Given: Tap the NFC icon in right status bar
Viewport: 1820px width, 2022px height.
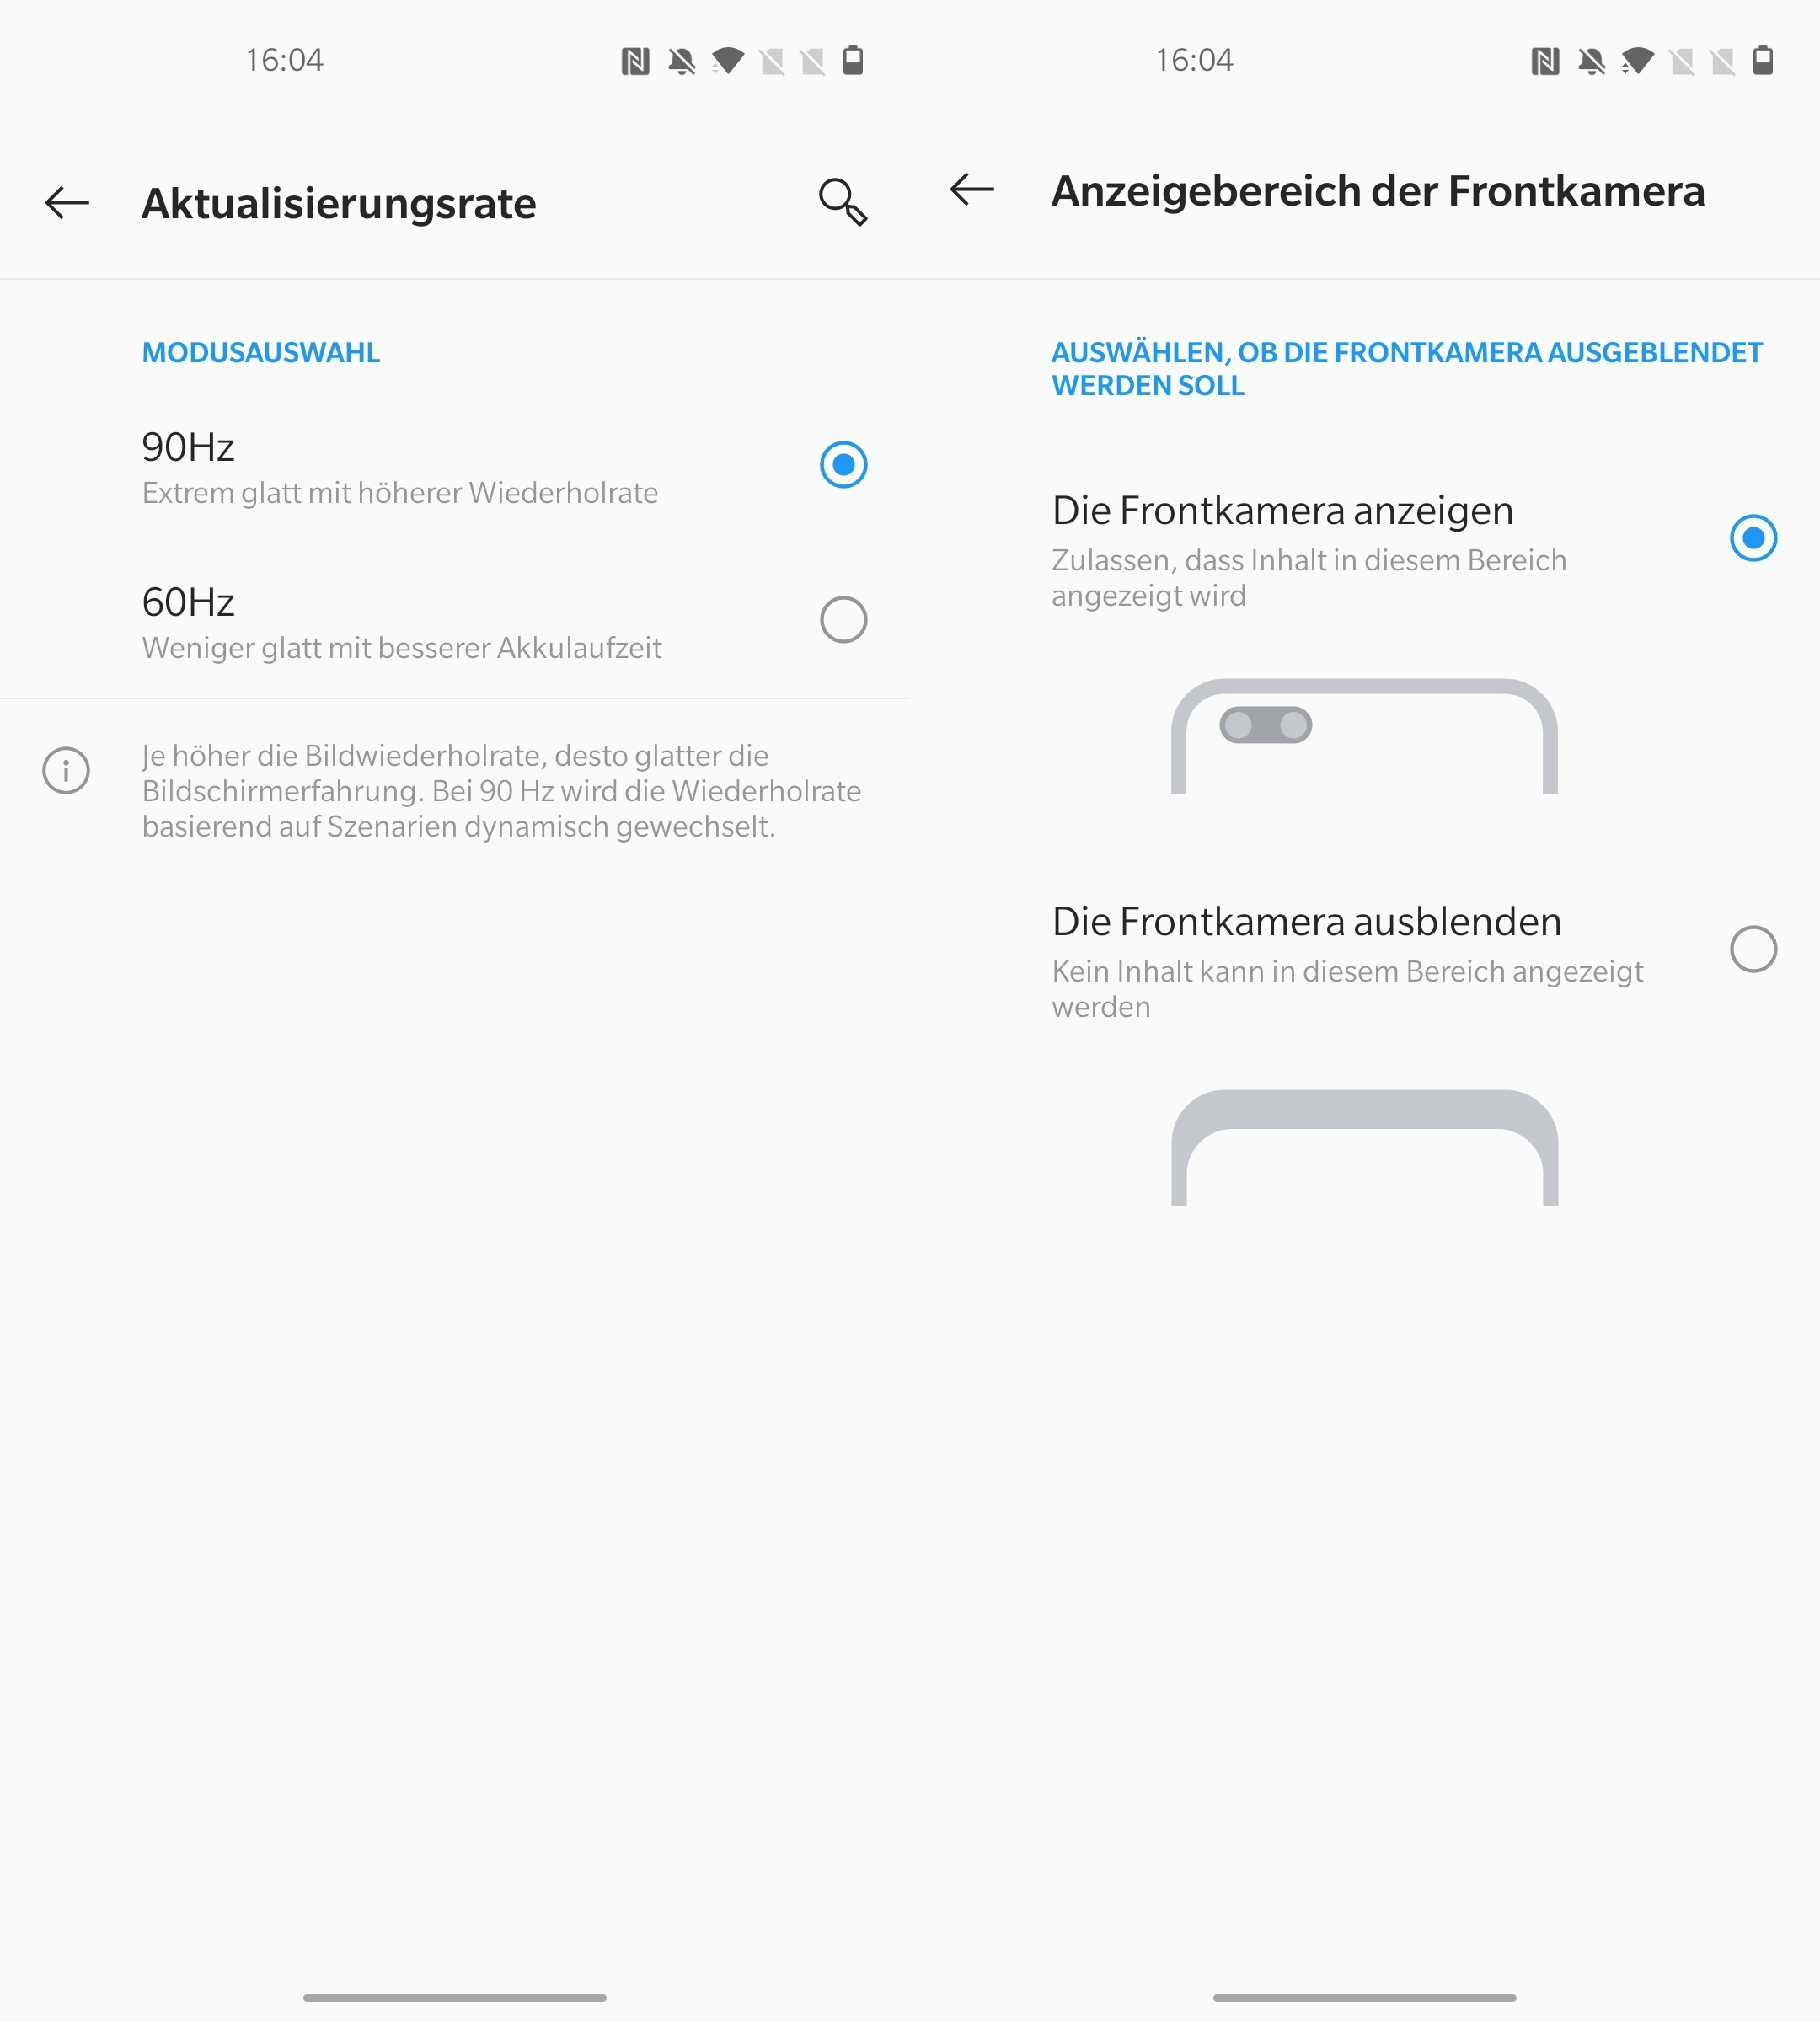Looking at the screenshot, I should click(x=1545, y=62).
